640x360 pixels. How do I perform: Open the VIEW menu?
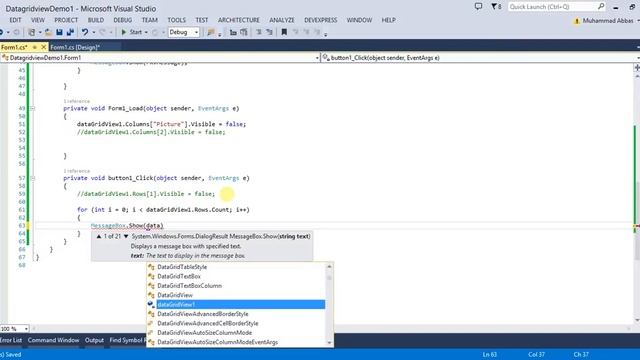(38, 20)
